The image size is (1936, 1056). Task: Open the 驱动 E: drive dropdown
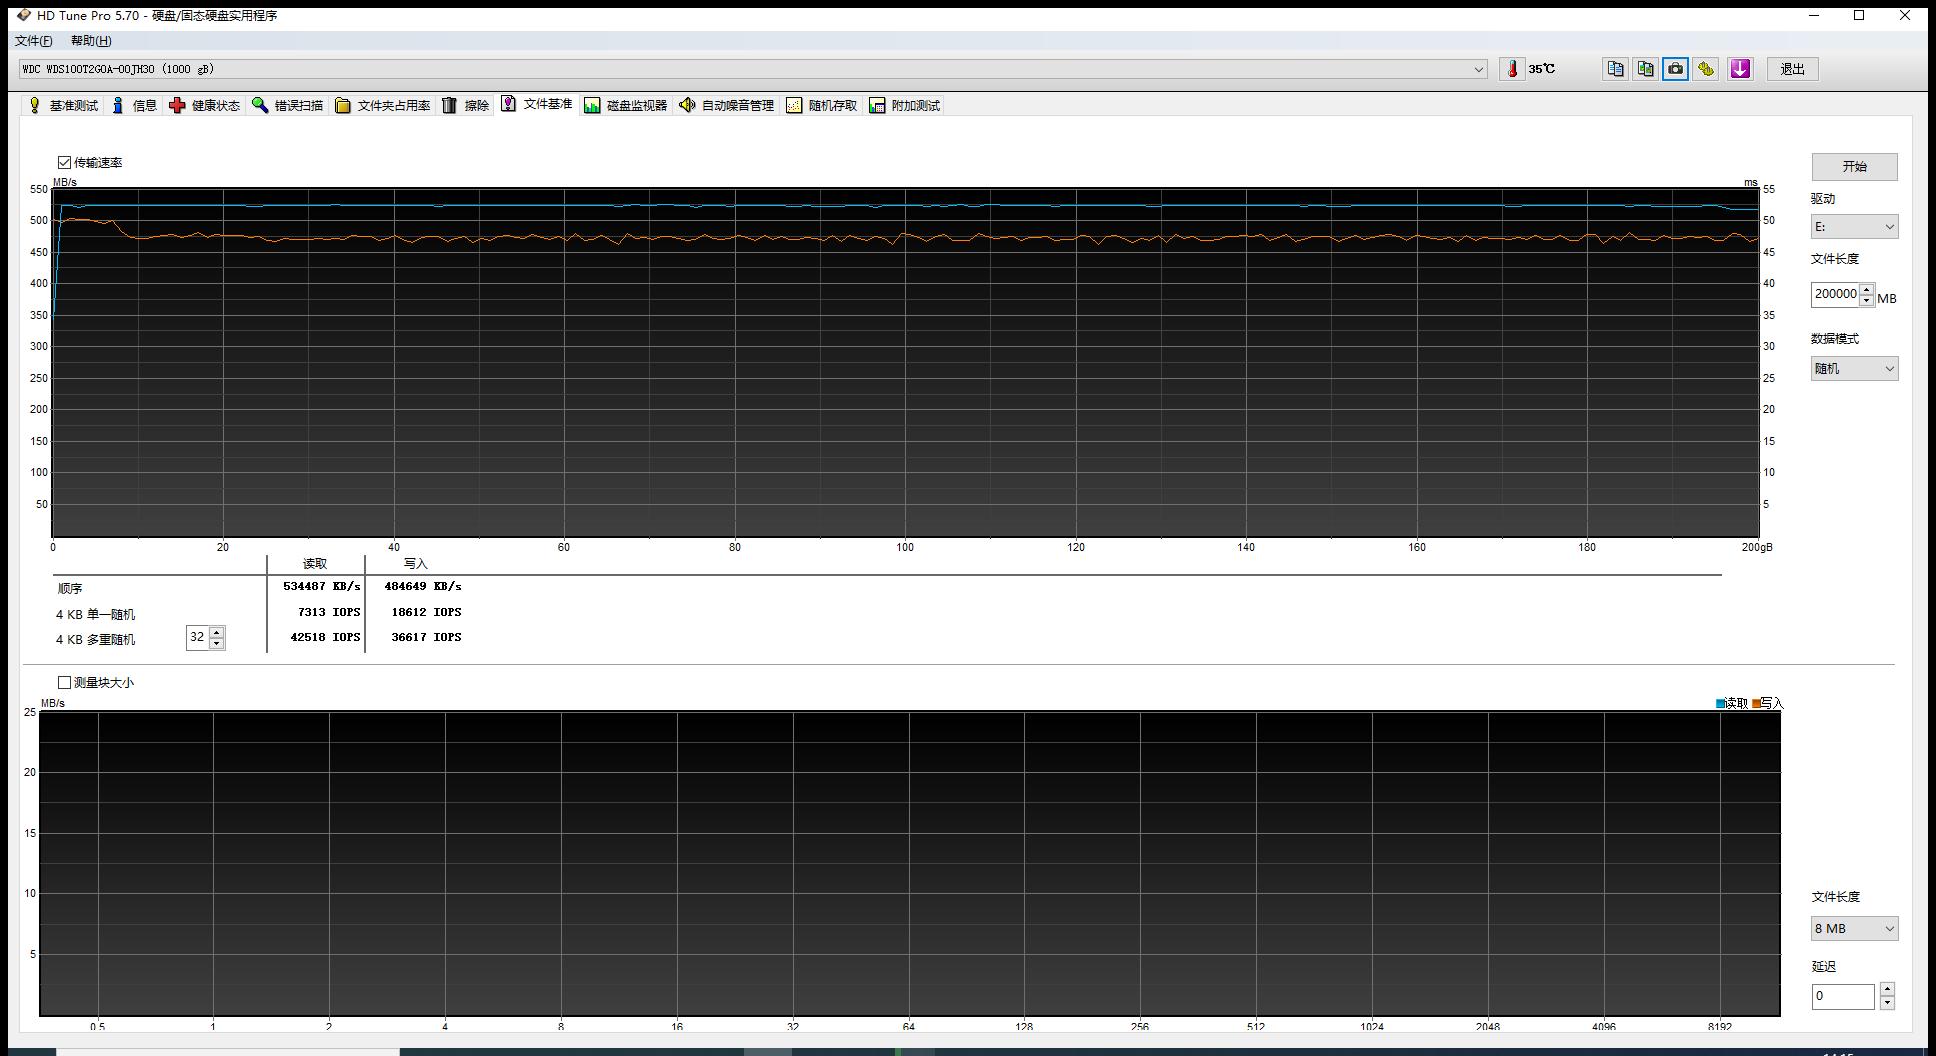1854,227
